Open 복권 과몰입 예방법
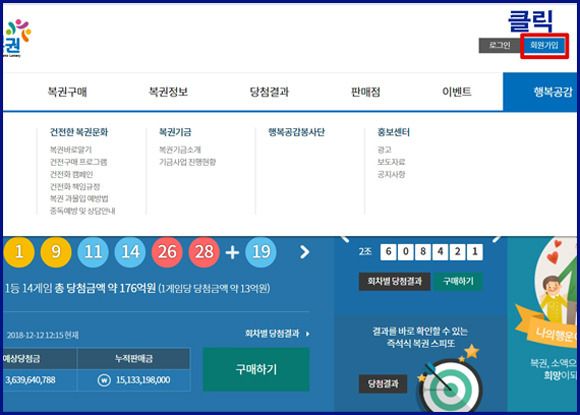The width and height of the screenshot is (580, 415). click(79, 199)
